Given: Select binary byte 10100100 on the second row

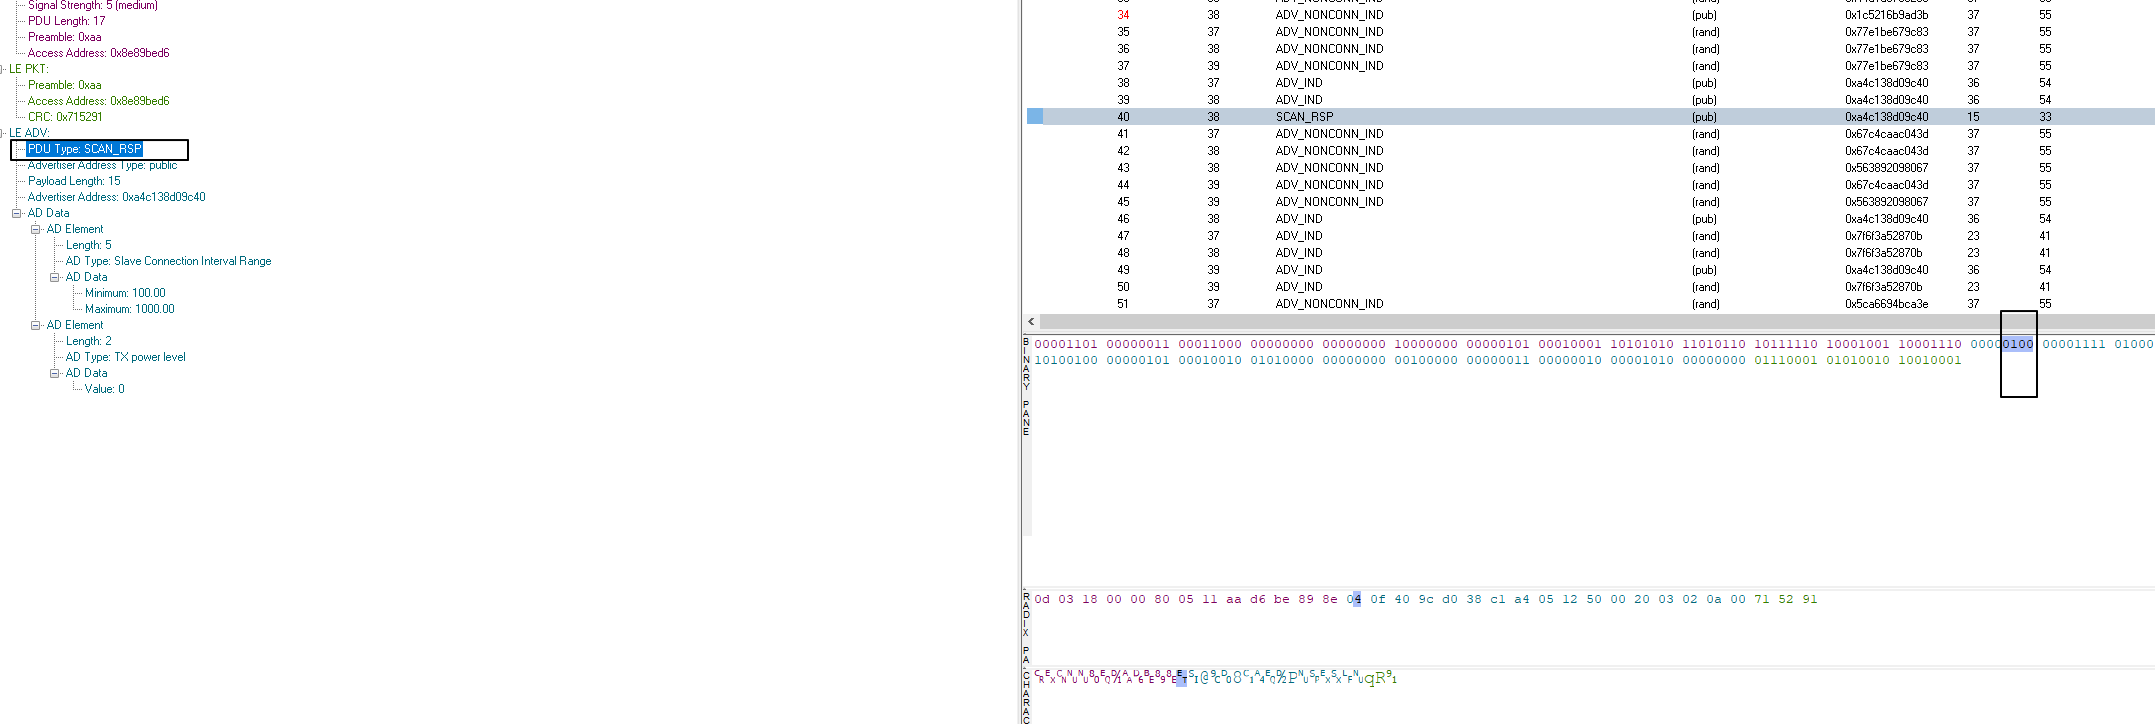Looking at the screenshot, I should pos(1066,360).
